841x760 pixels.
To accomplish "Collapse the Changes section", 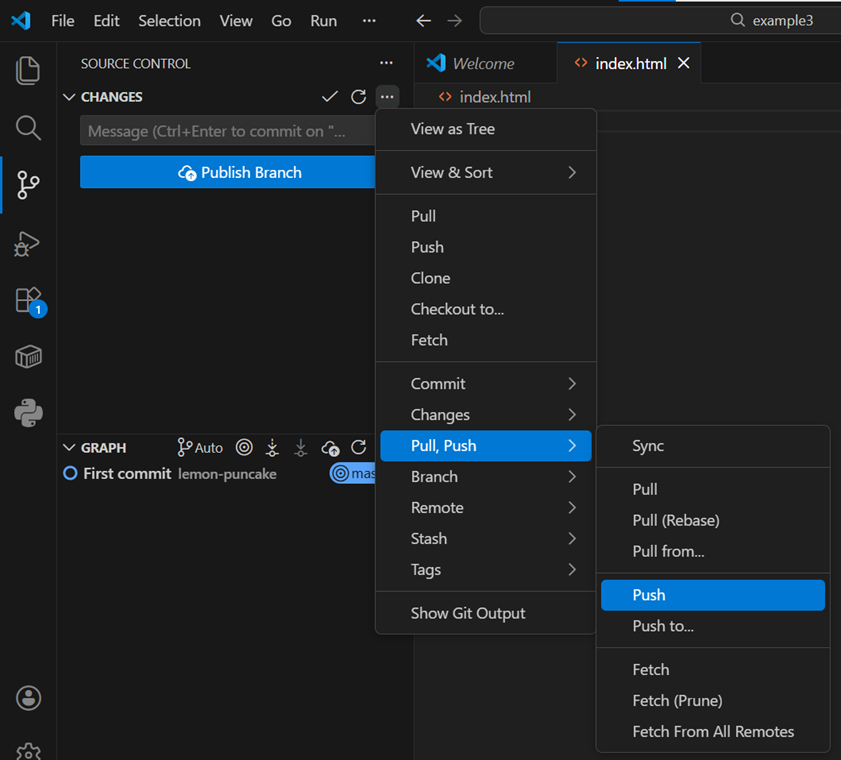I will coord(69,97).
